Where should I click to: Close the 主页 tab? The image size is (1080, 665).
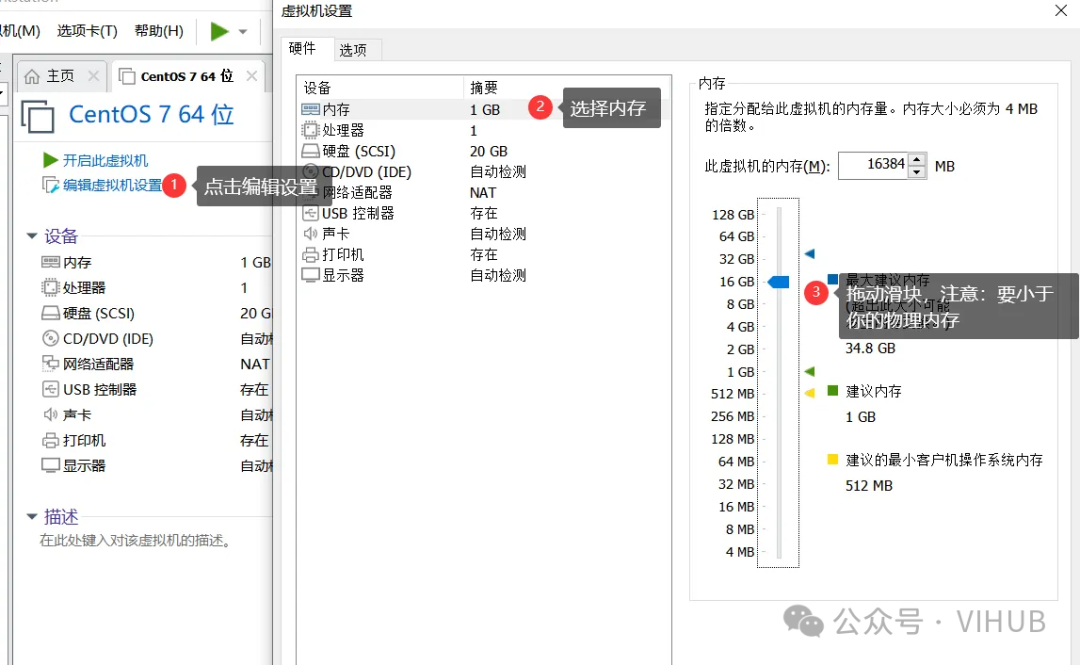point(94,76)
